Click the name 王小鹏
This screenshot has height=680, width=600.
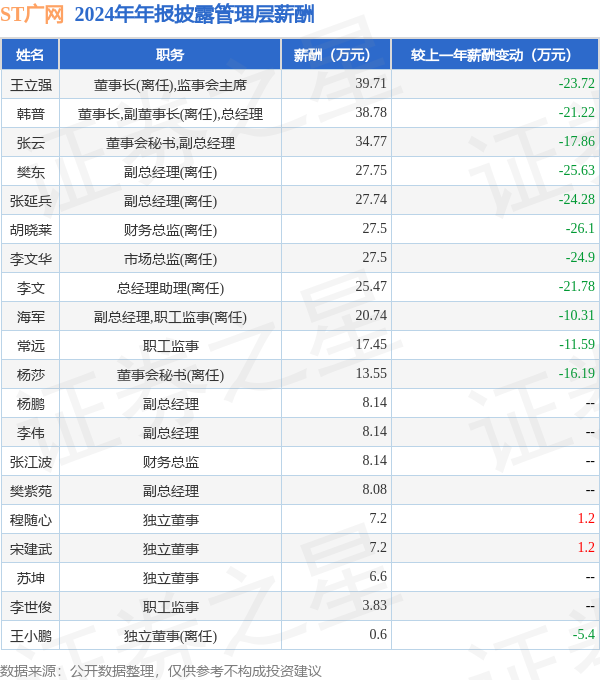pos(31,636)
